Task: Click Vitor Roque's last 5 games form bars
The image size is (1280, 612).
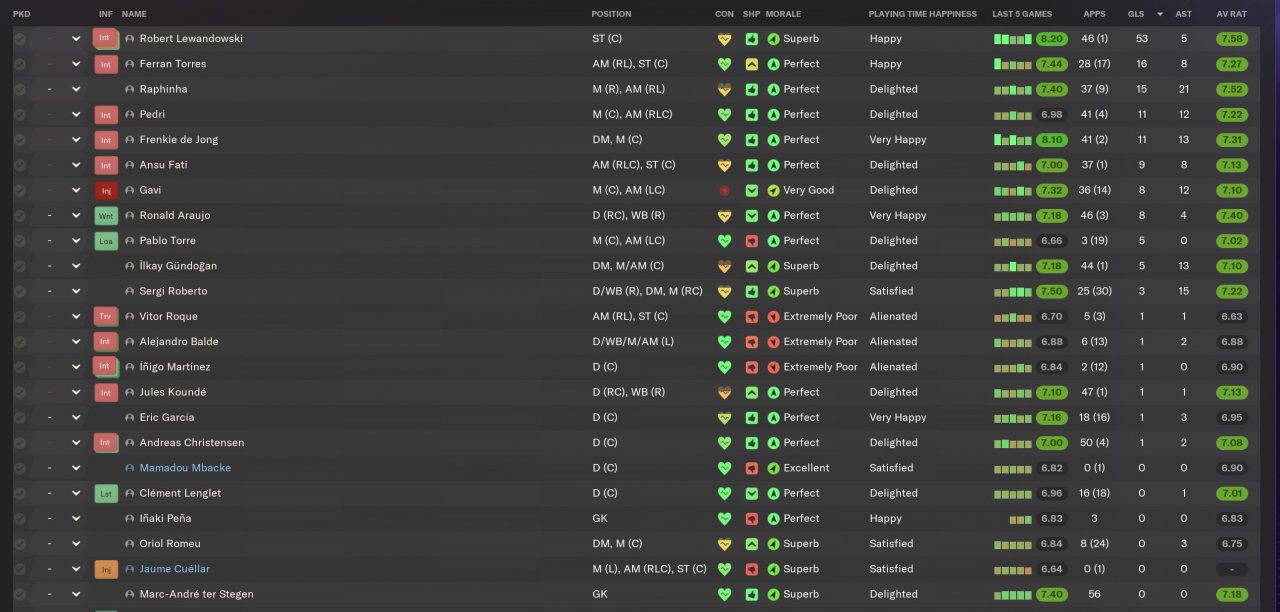Action: (x=1013, y=317)
